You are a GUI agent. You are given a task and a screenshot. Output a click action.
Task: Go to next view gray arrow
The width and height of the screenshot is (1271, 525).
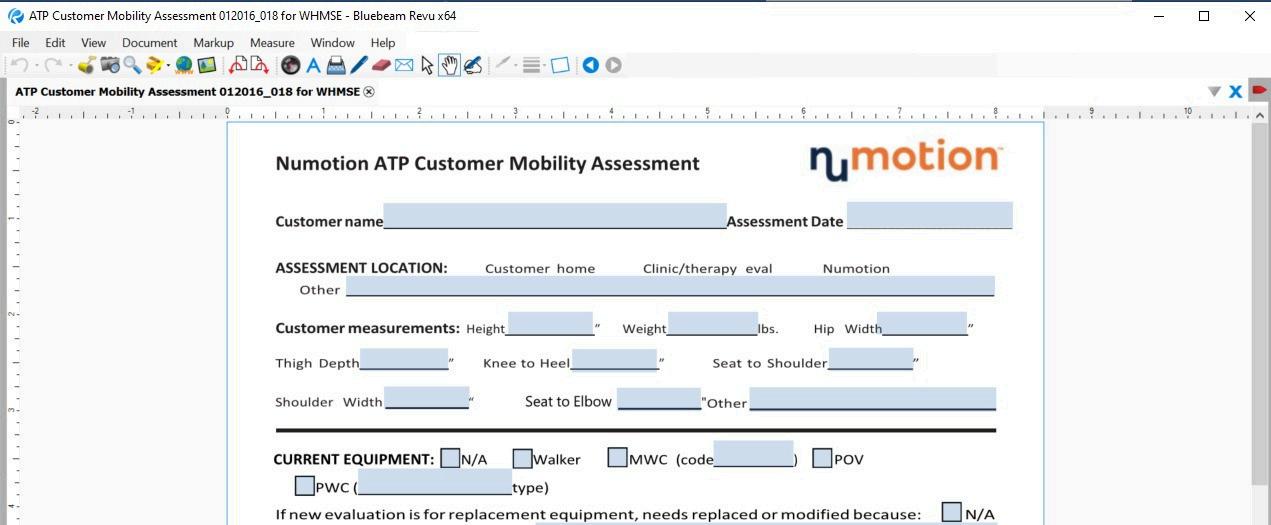point(613,65)
